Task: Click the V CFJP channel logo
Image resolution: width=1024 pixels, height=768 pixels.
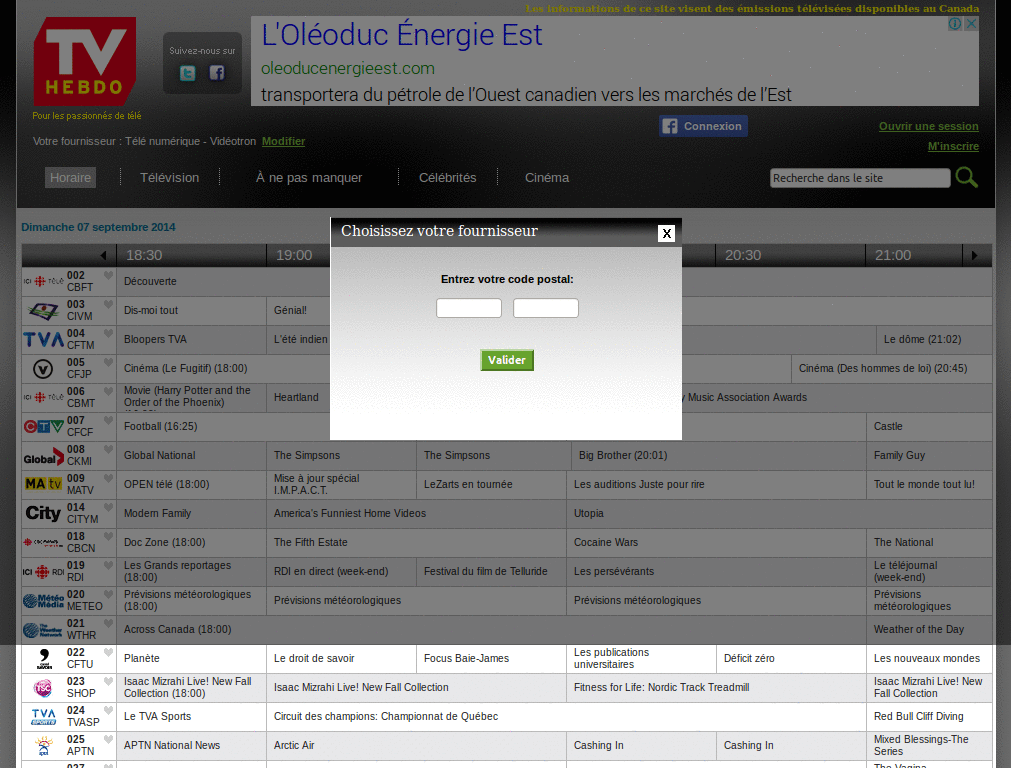Action: (x=43, y=369)
